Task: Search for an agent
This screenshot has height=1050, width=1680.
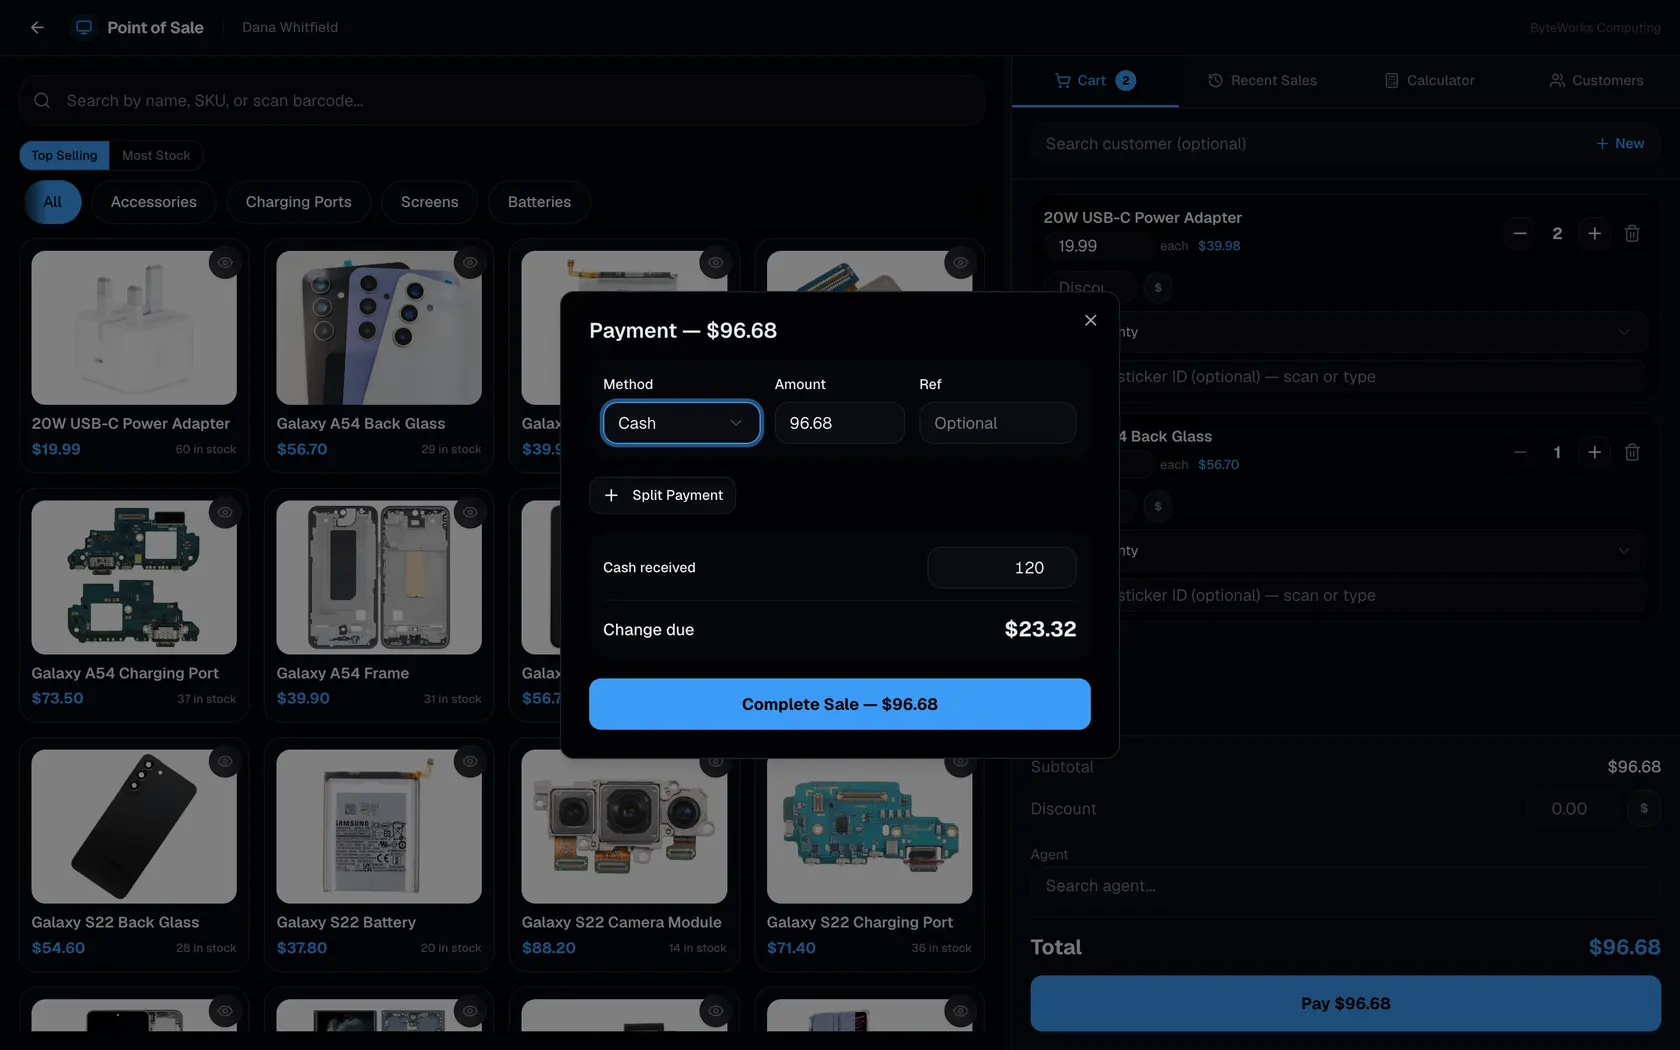Action: 1345,886
